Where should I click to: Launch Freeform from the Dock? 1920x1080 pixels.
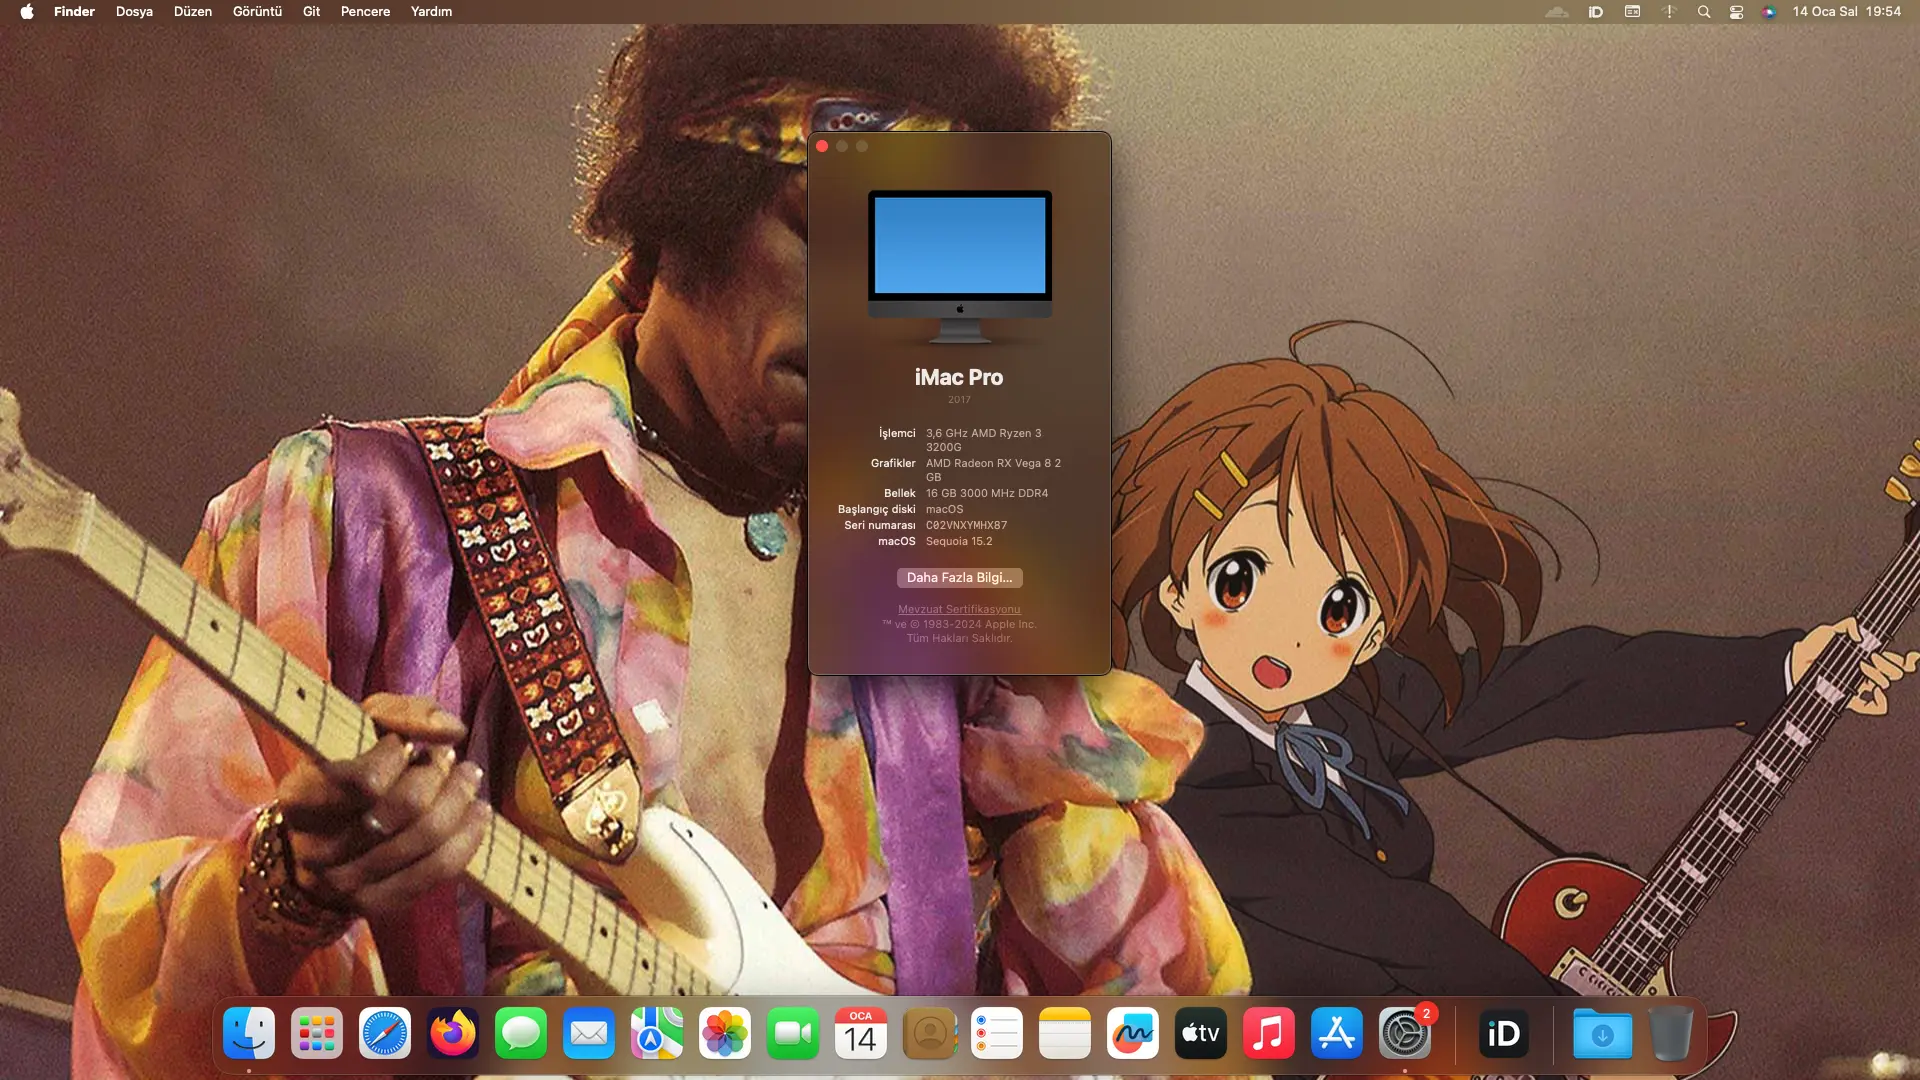click(1133, 1033)
